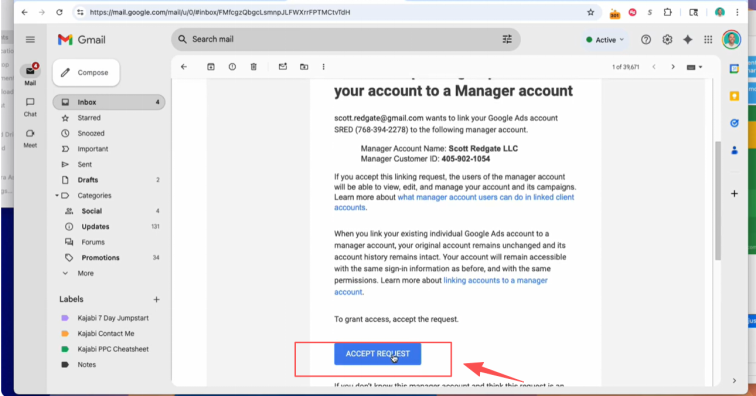Bookmark this page with the star icon
The height and width of the screenshot is (396, 756).
point(591,12)
